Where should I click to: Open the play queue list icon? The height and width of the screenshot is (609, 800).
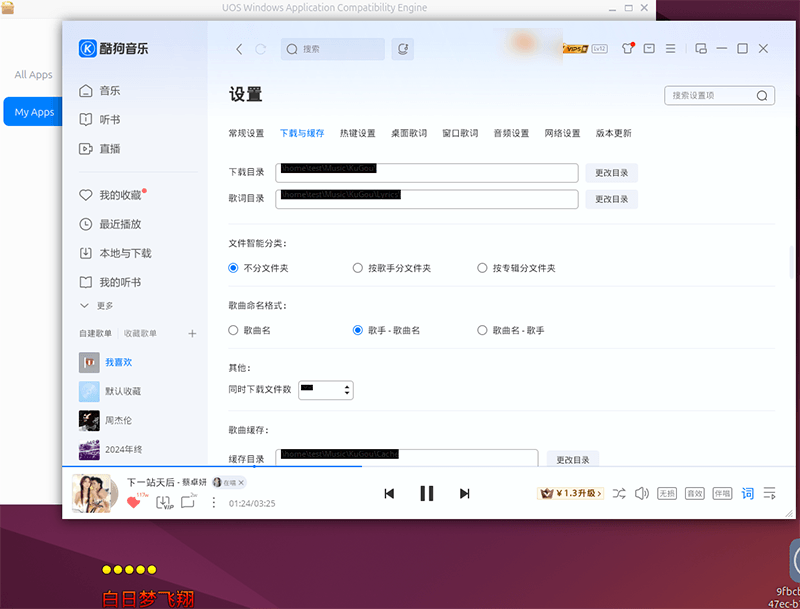(769, 493)
